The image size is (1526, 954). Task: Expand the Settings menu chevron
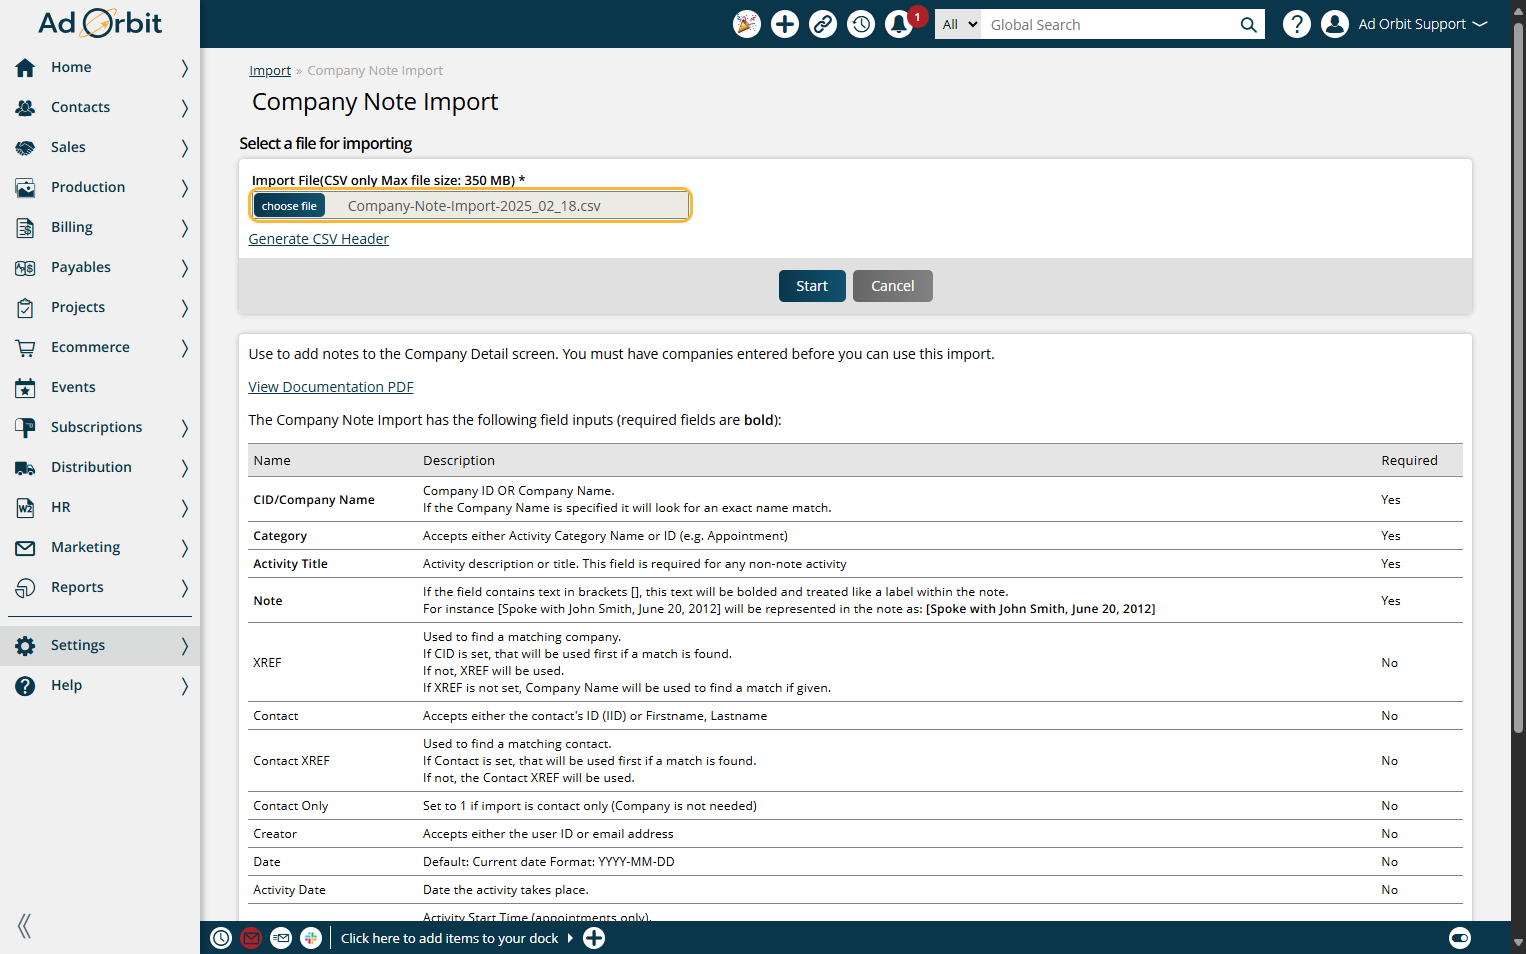point(185,645)
